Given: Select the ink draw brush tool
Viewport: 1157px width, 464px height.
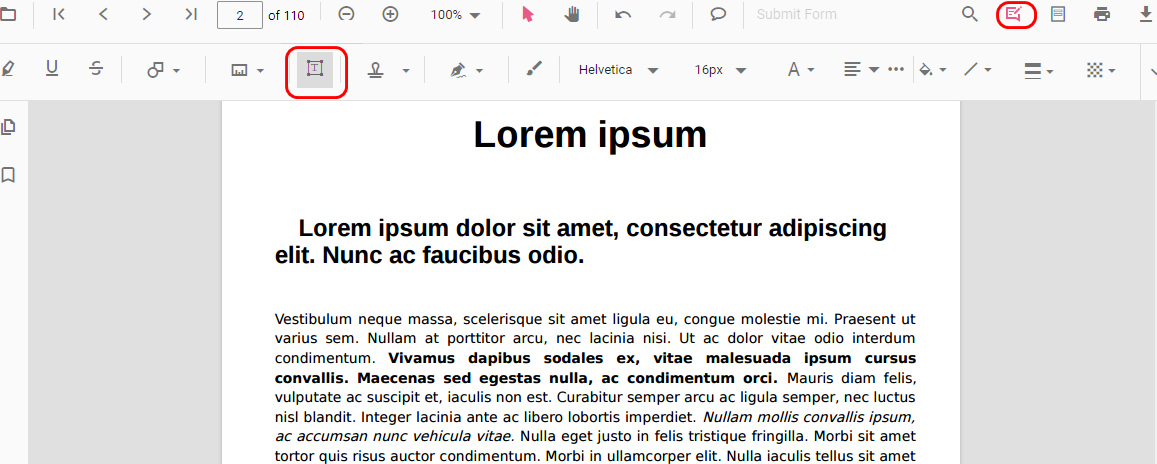Looking at the screenshot, I should (534, 69).
